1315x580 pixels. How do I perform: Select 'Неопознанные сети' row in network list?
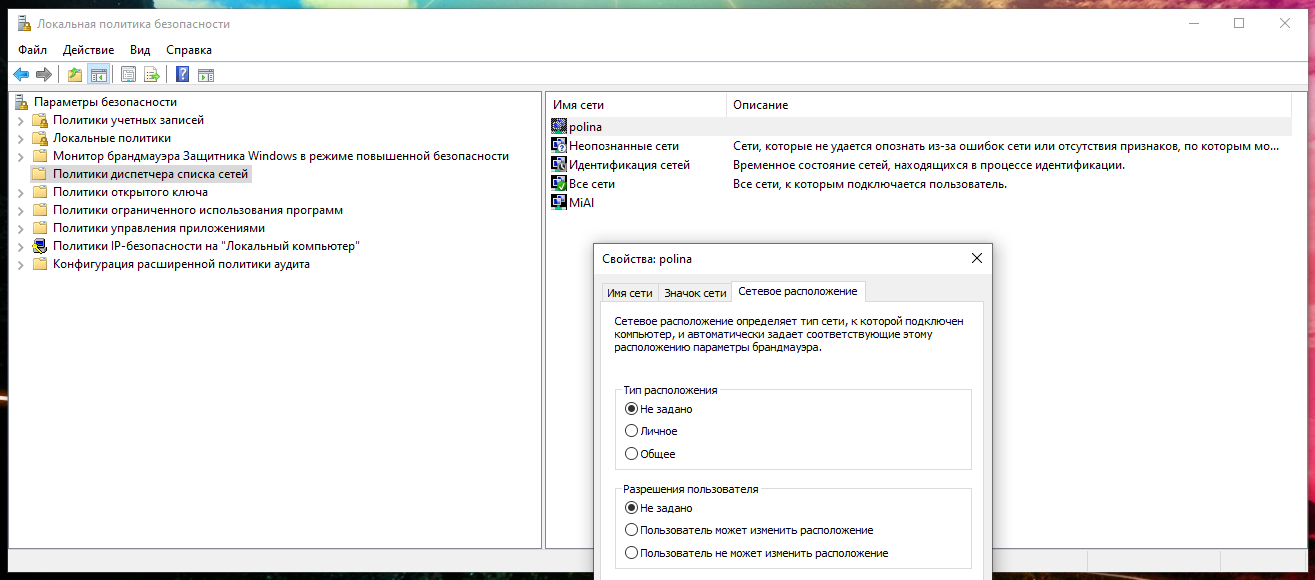pos(623,146)
